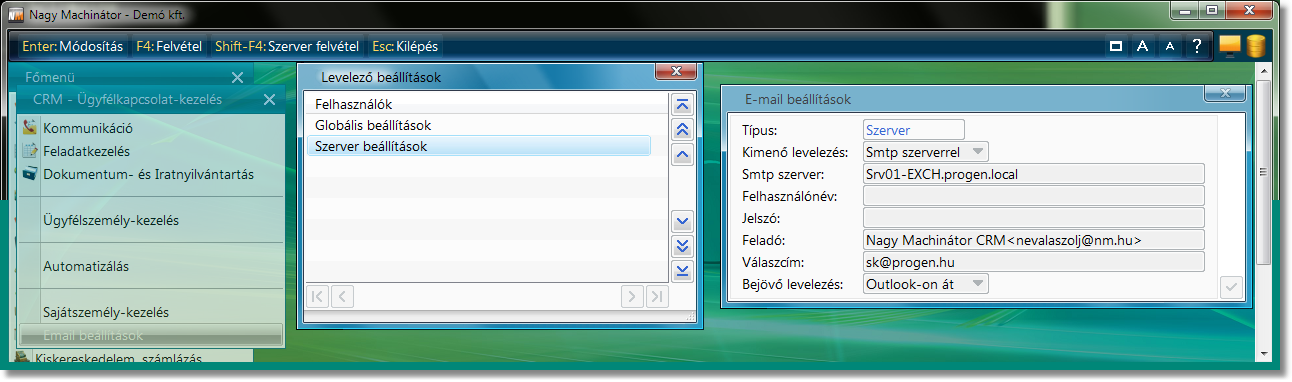This screenshot has height=382, width=1292.
Task: Click the application icon in title bar
Action: [16, 15]
